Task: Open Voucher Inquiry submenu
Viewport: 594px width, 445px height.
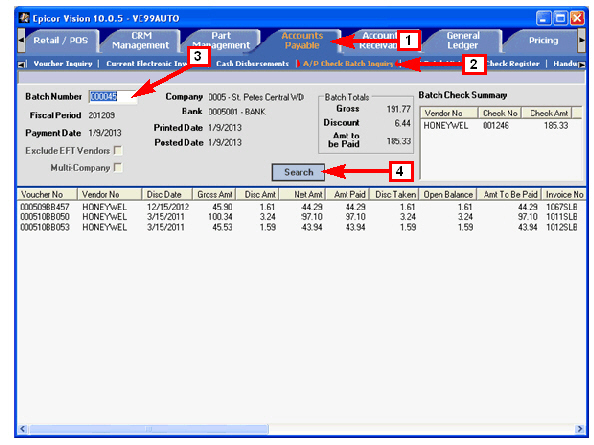Action: (x=63, y=64)
